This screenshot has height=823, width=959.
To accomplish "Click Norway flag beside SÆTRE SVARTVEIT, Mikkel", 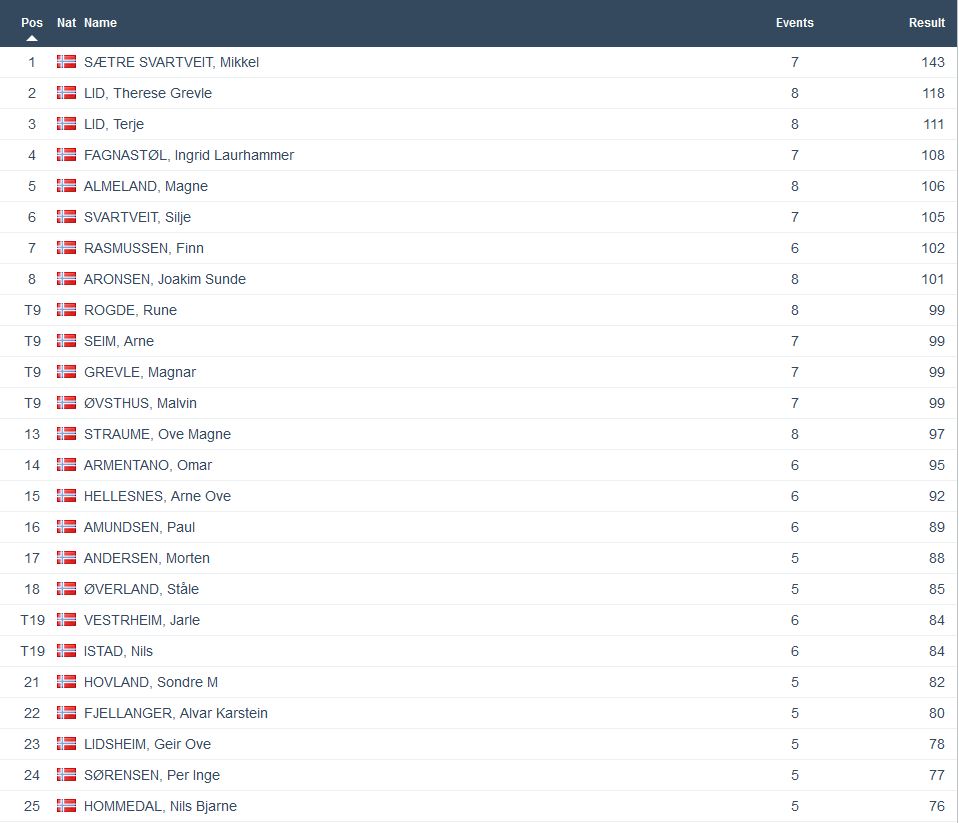I will tap(66, 62).
